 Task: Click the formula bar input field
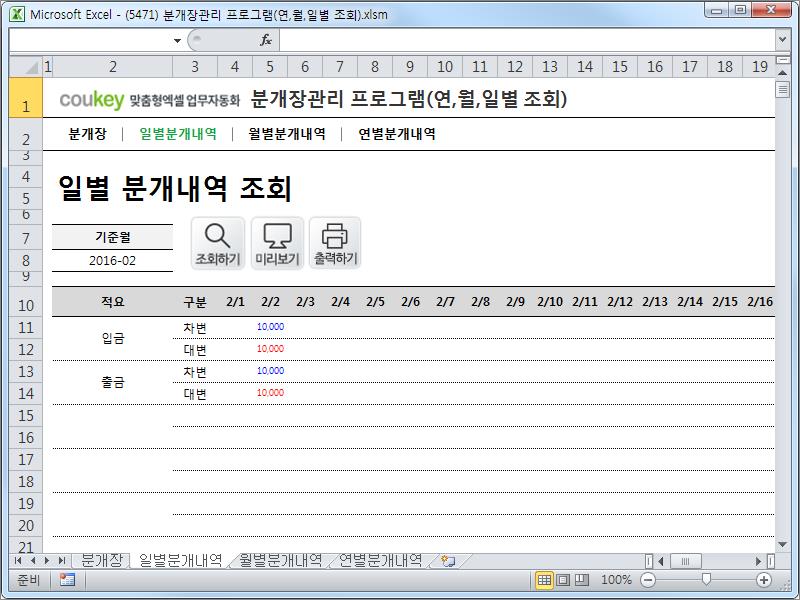527,40
